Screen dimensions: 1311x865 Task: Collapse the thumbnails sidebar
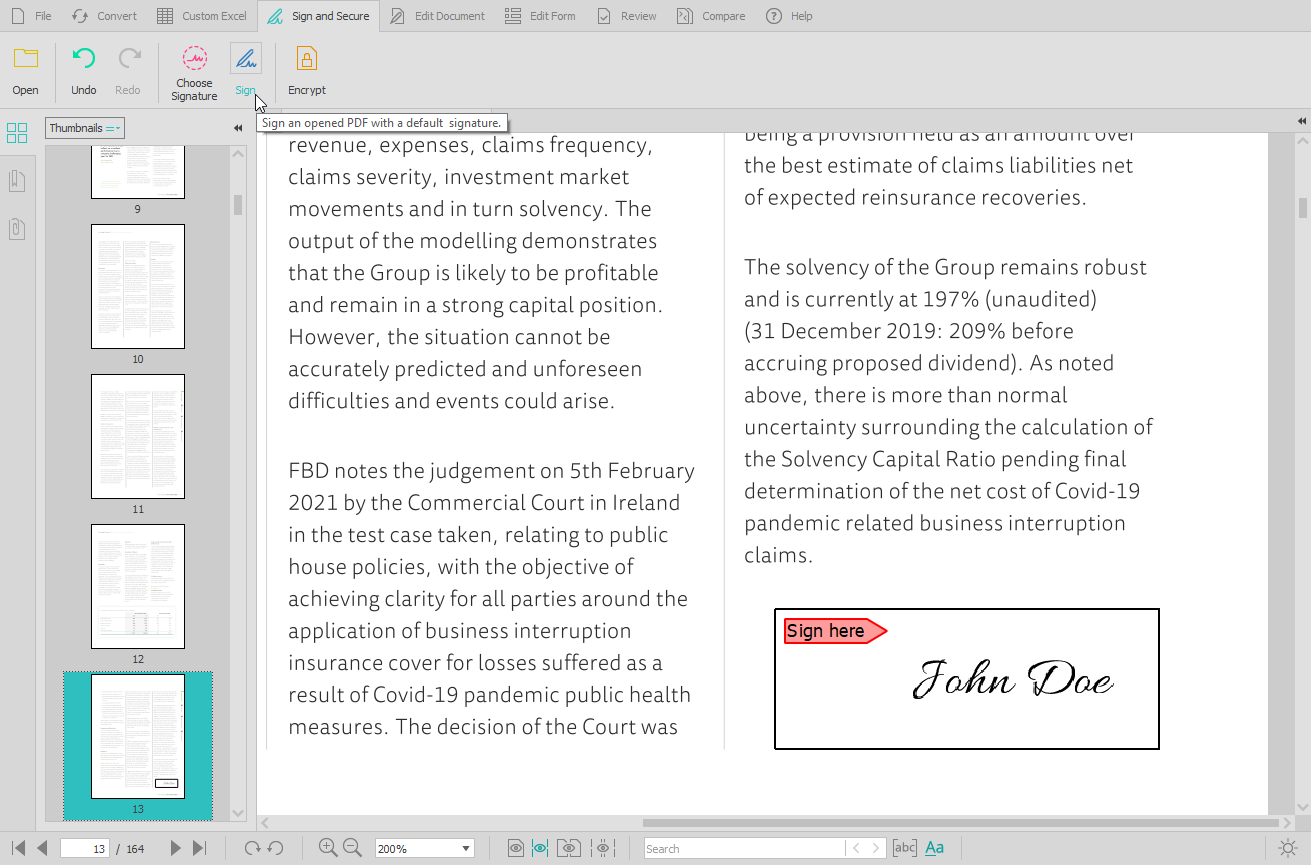tap(238, 128)
